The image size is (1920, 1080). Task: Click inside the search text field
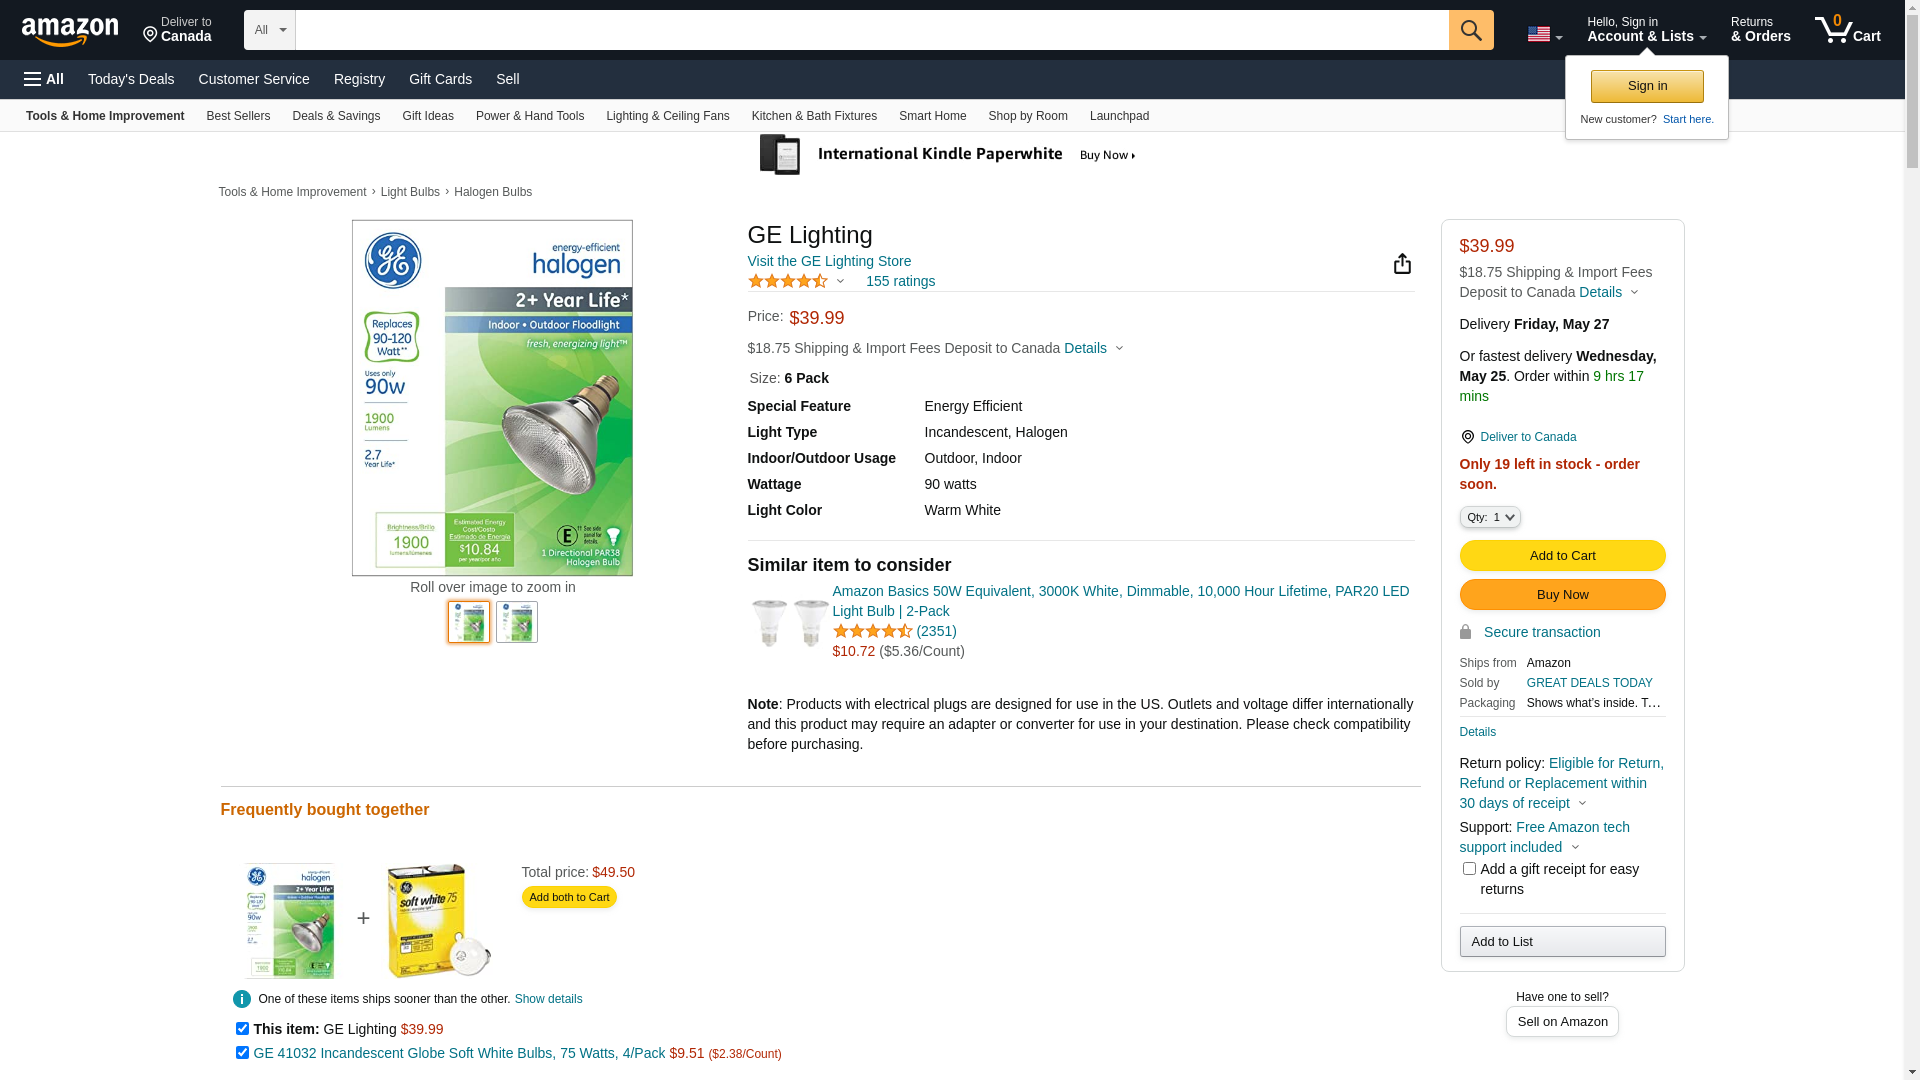point(870,30)
